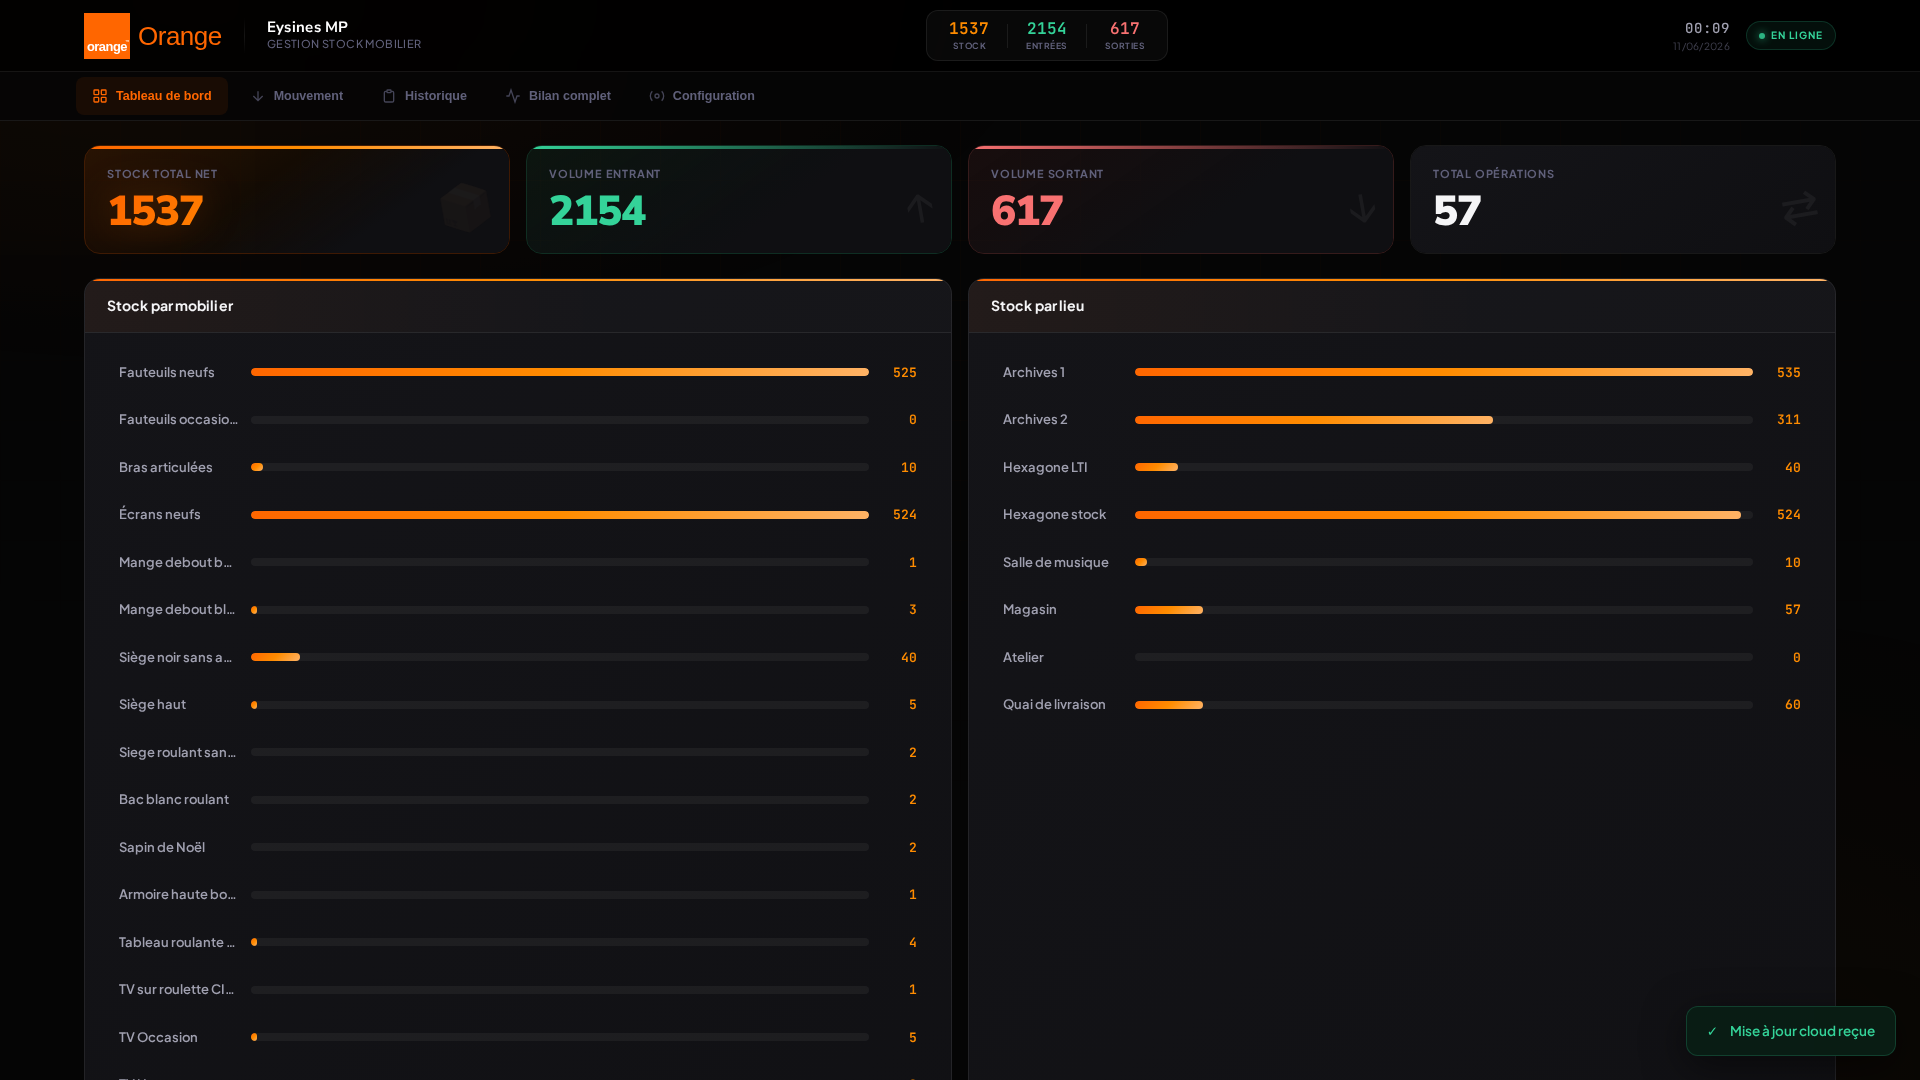Viewport: 1920px width, 1080px height.
Task: Click the 617 SORTIES header counter
Action: 1124,35
